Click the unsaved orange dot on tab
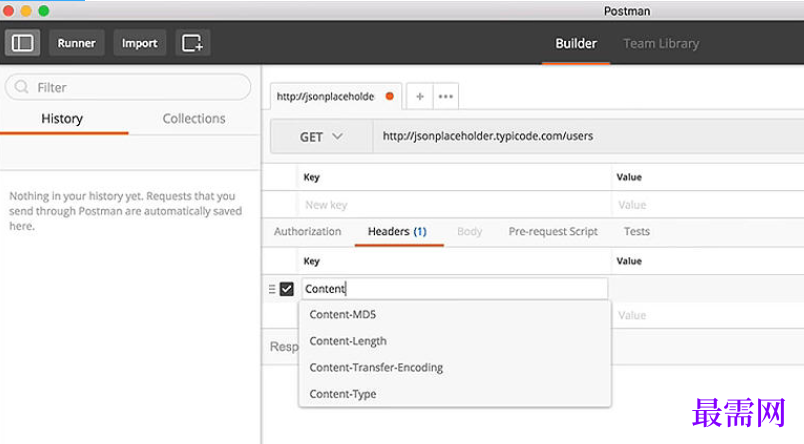804x444 pixels. [x=390, y=96]
